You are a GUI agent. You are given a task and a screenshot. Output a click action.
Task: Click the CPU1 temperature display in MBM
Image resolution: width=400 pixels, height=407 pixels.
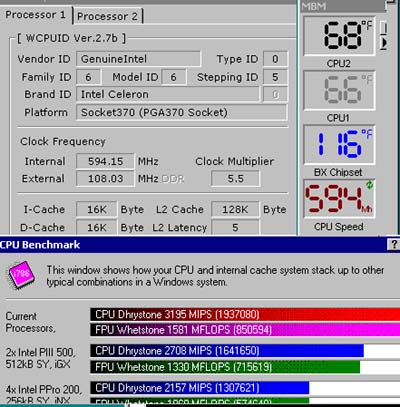click(339, 90)
